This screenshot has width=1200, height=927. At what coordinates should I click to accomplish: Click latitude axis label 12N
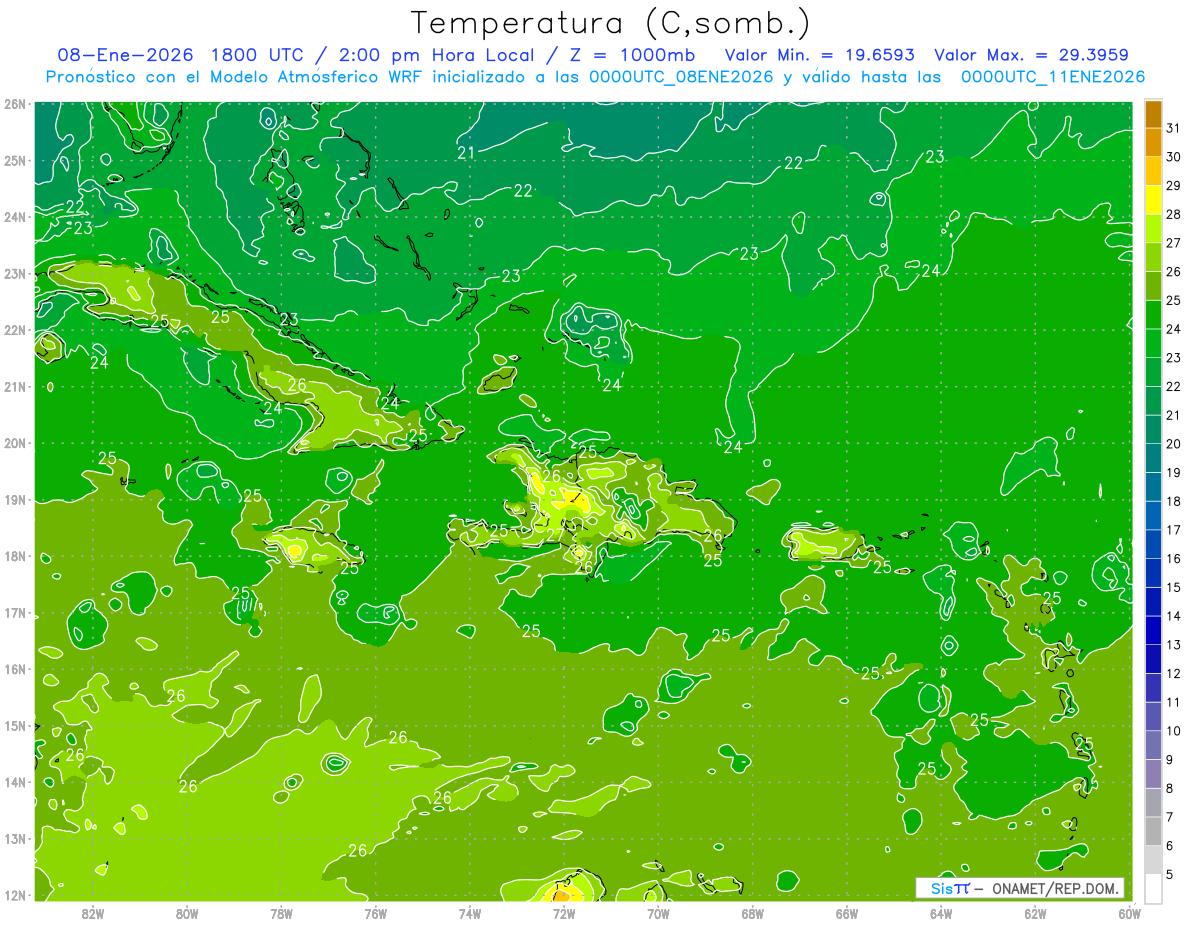coord(14,895)
